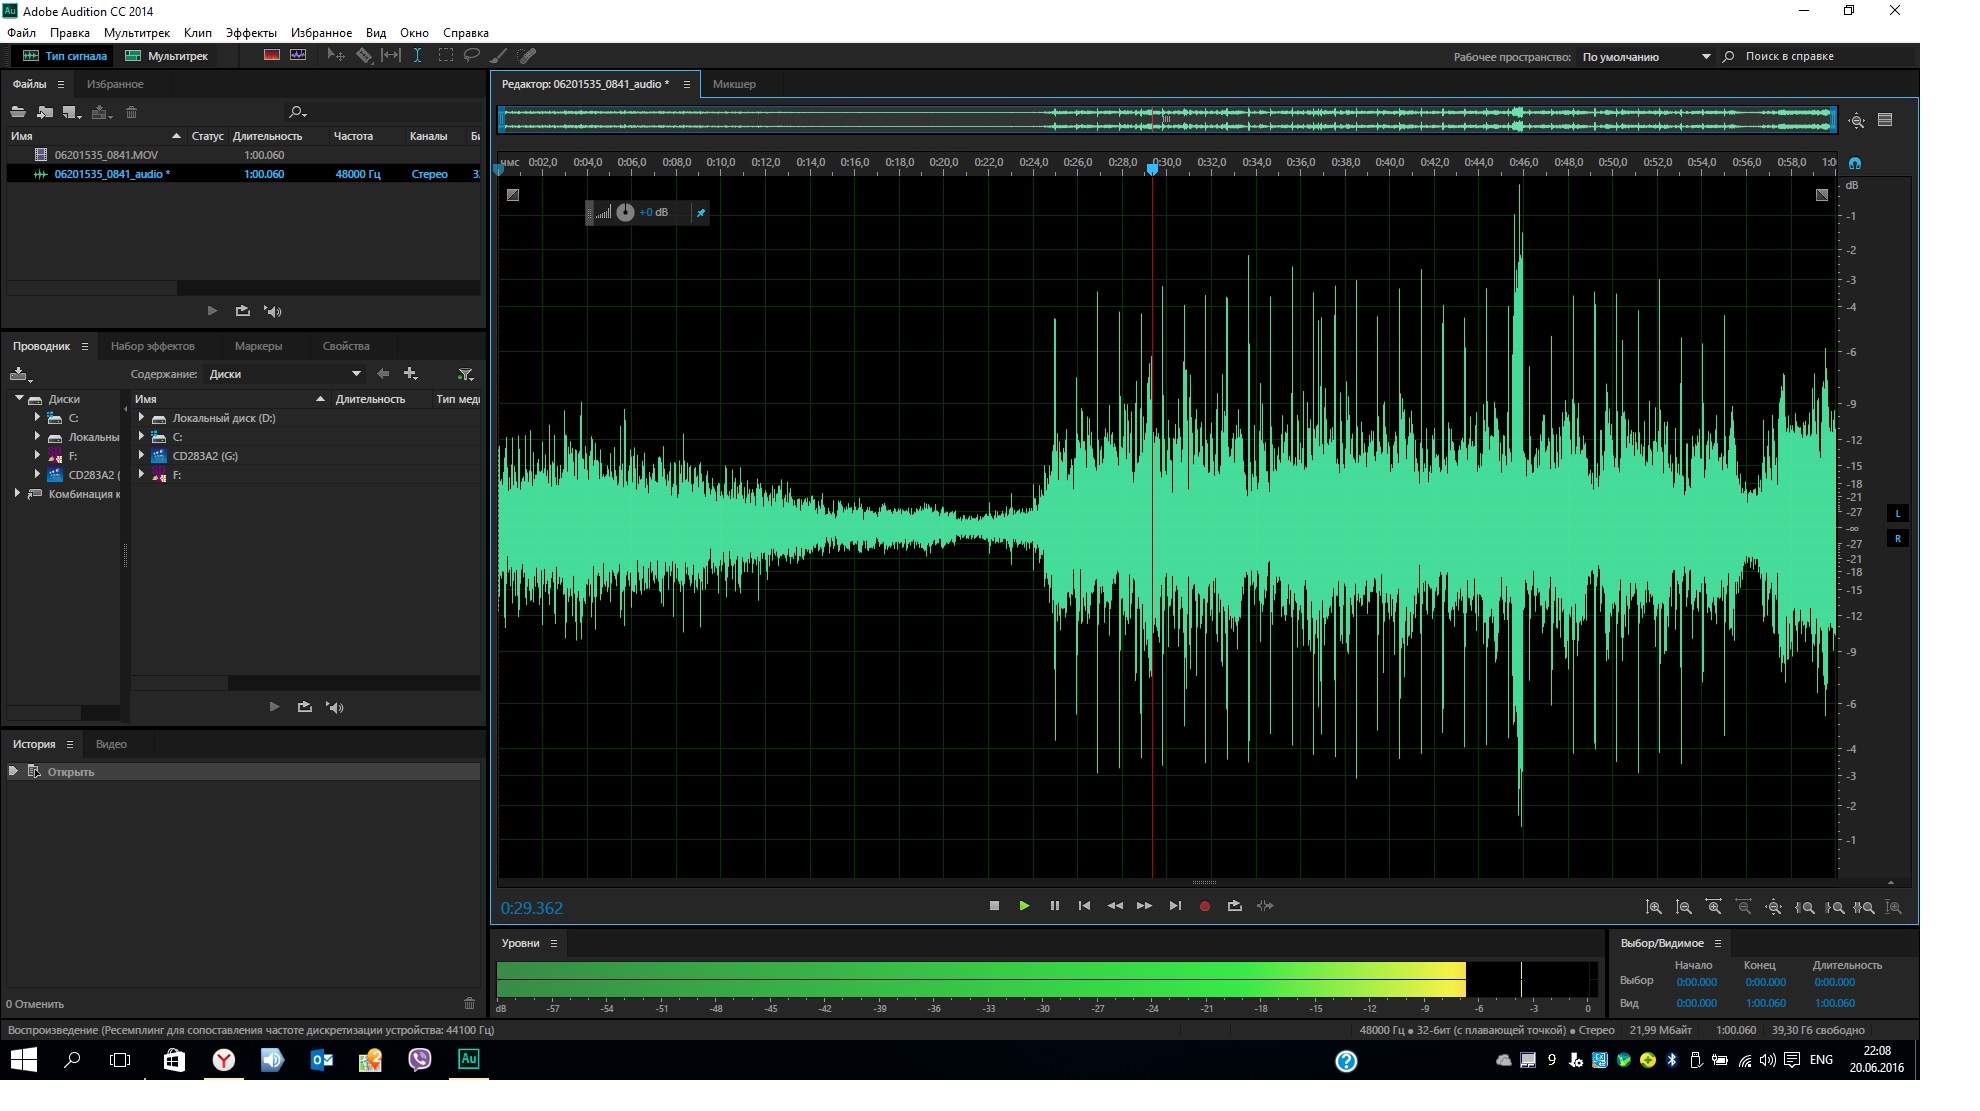Switch to the Микшер tab
1980x1111 pixels.
pos(734,84)
